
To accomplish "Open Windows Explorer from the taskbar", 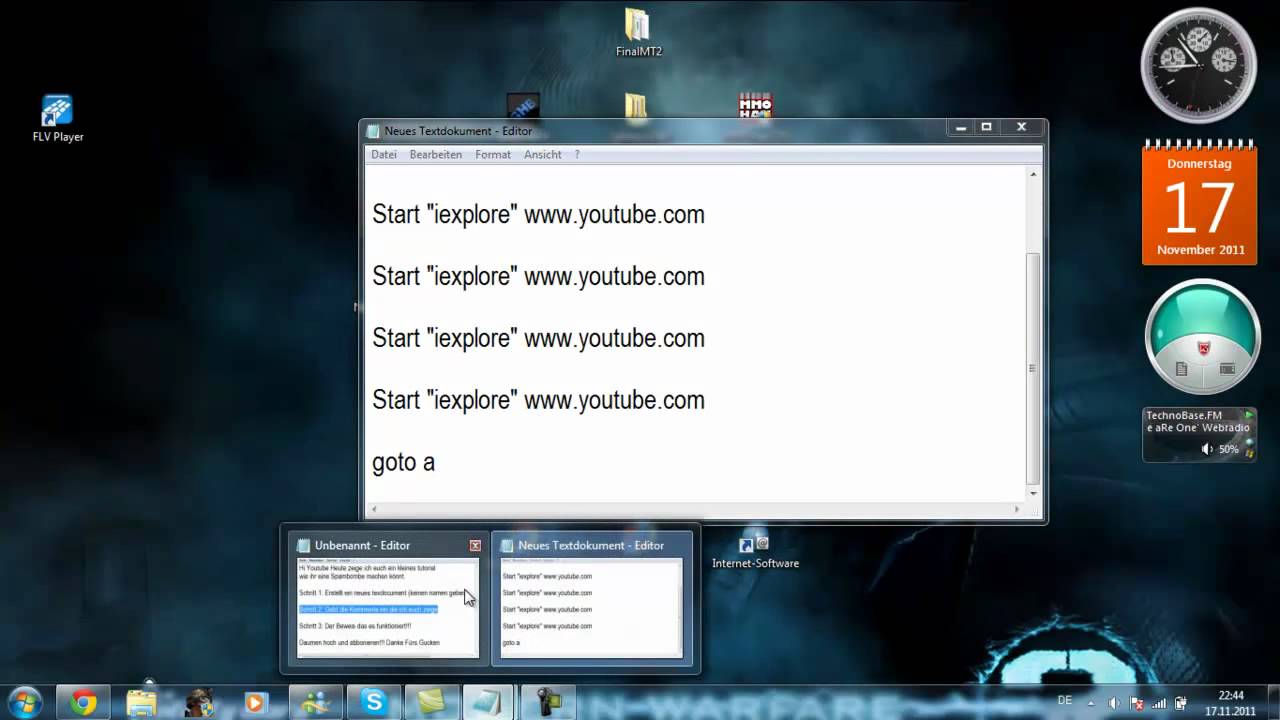I will (x=142, y=703).
